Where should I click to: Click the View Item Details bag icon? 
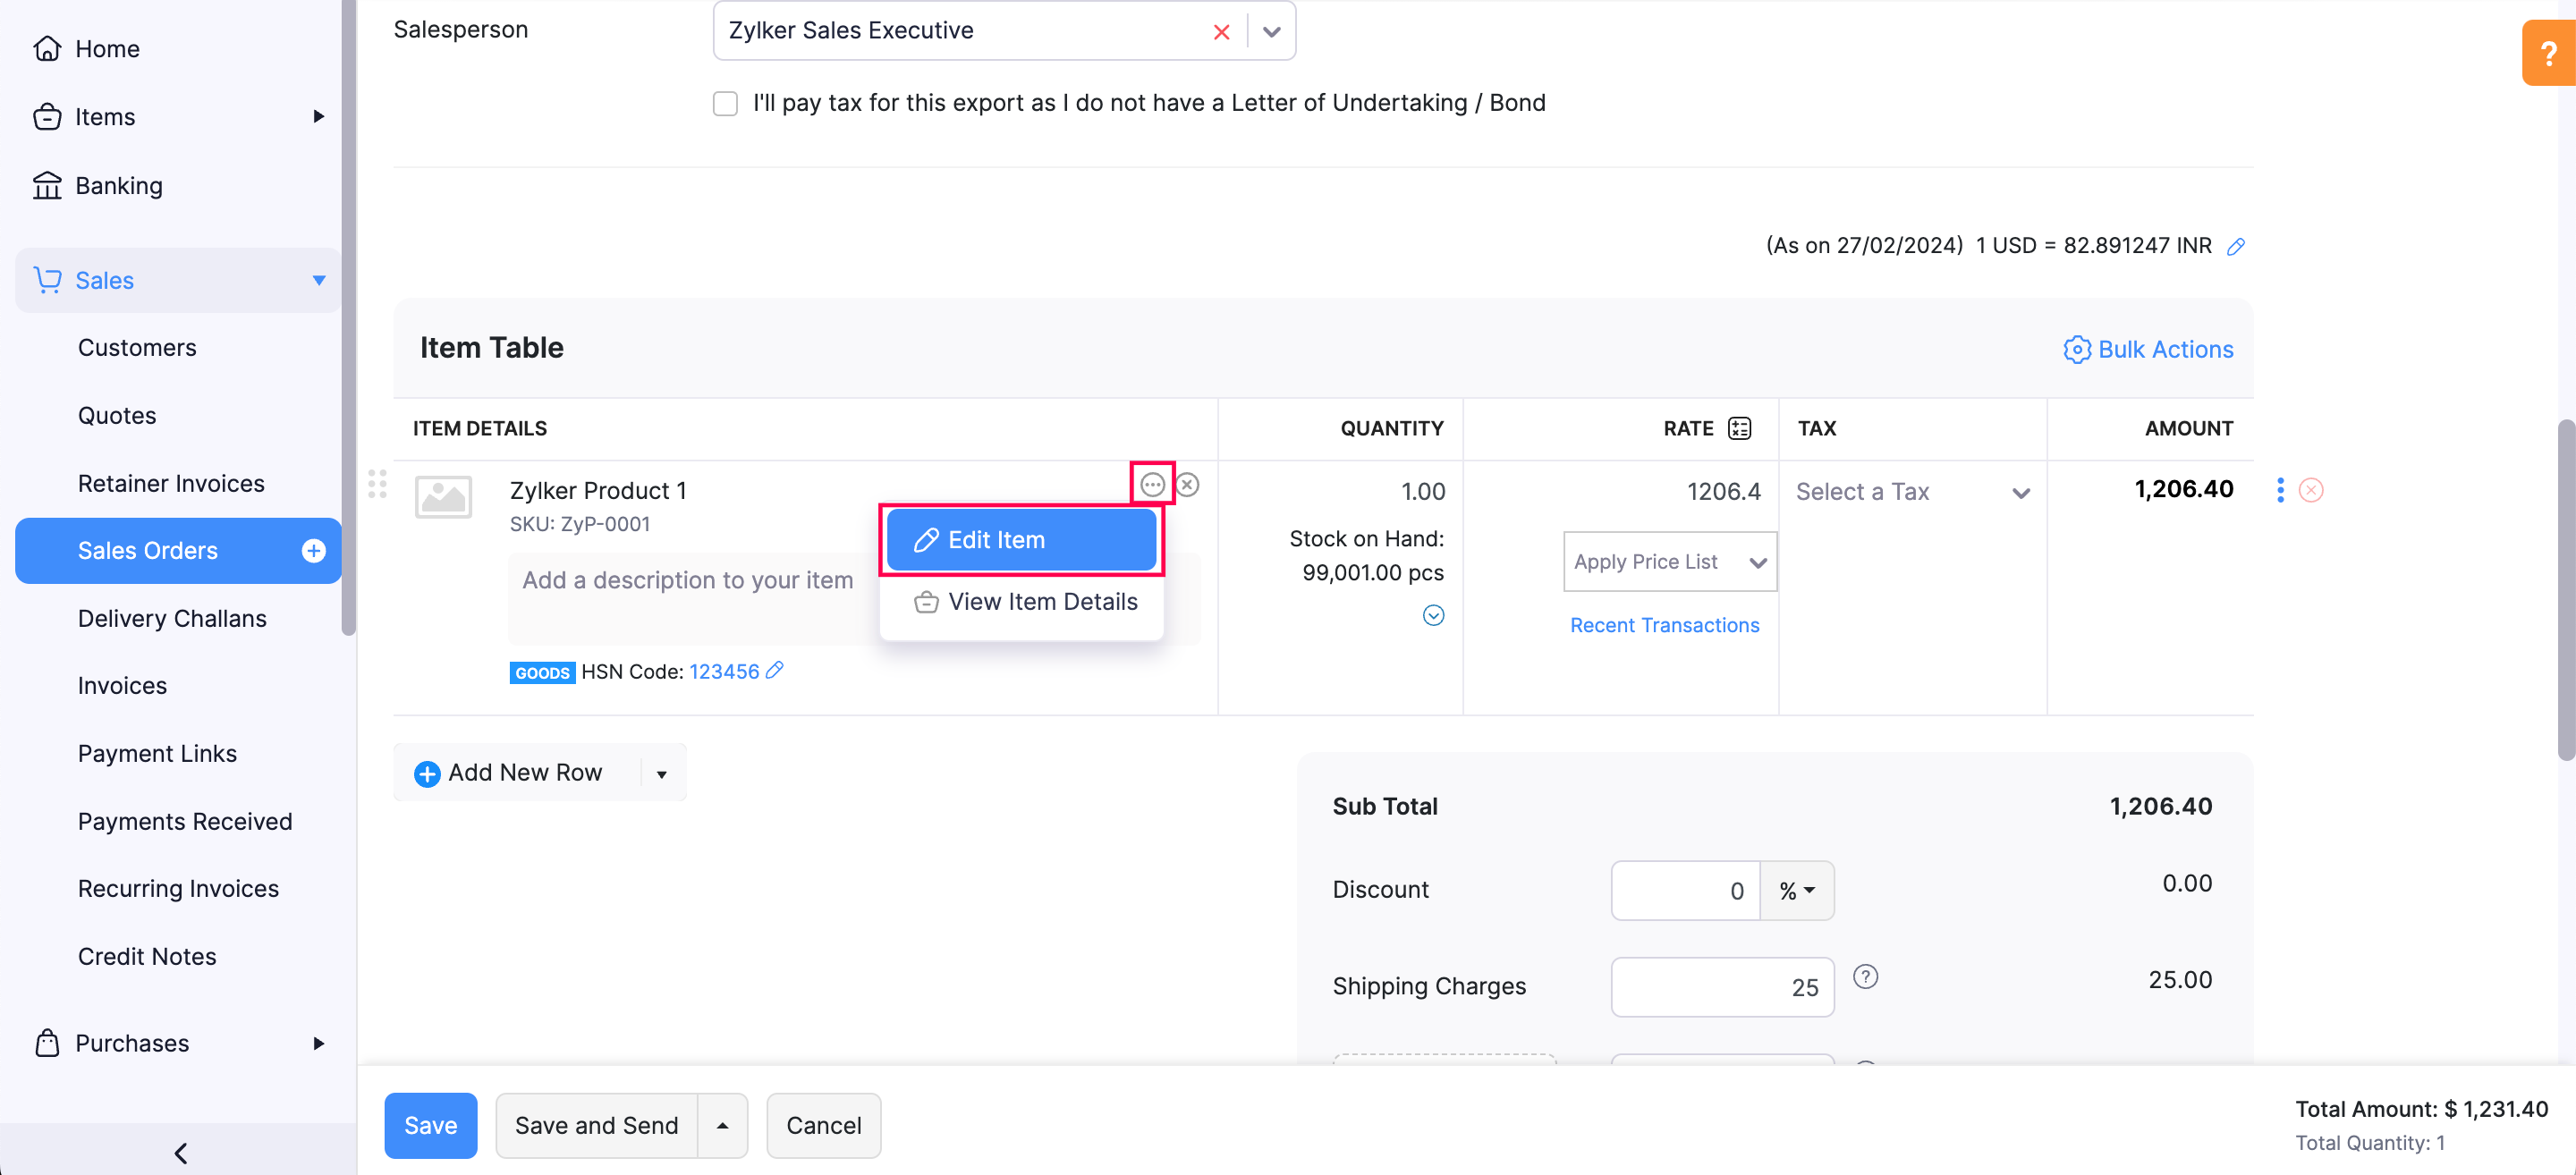click(x=925, y=600)
